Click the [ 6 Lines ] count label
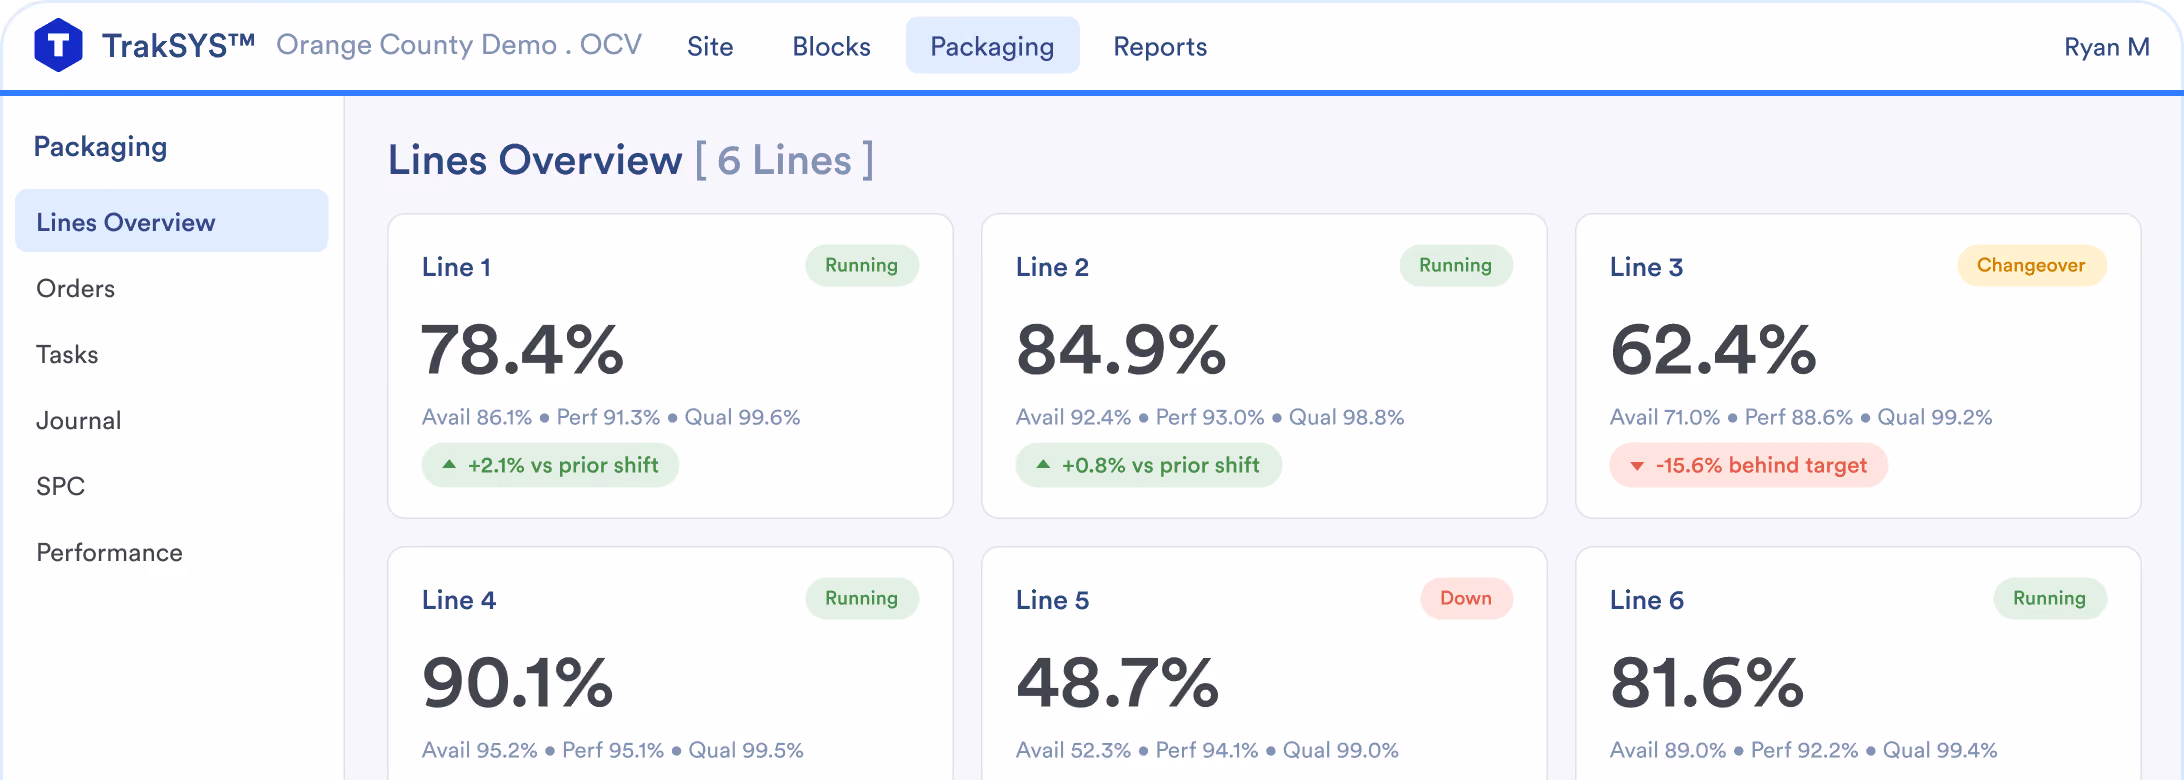This screenshot has width=2184, height=780. (785, 160)
